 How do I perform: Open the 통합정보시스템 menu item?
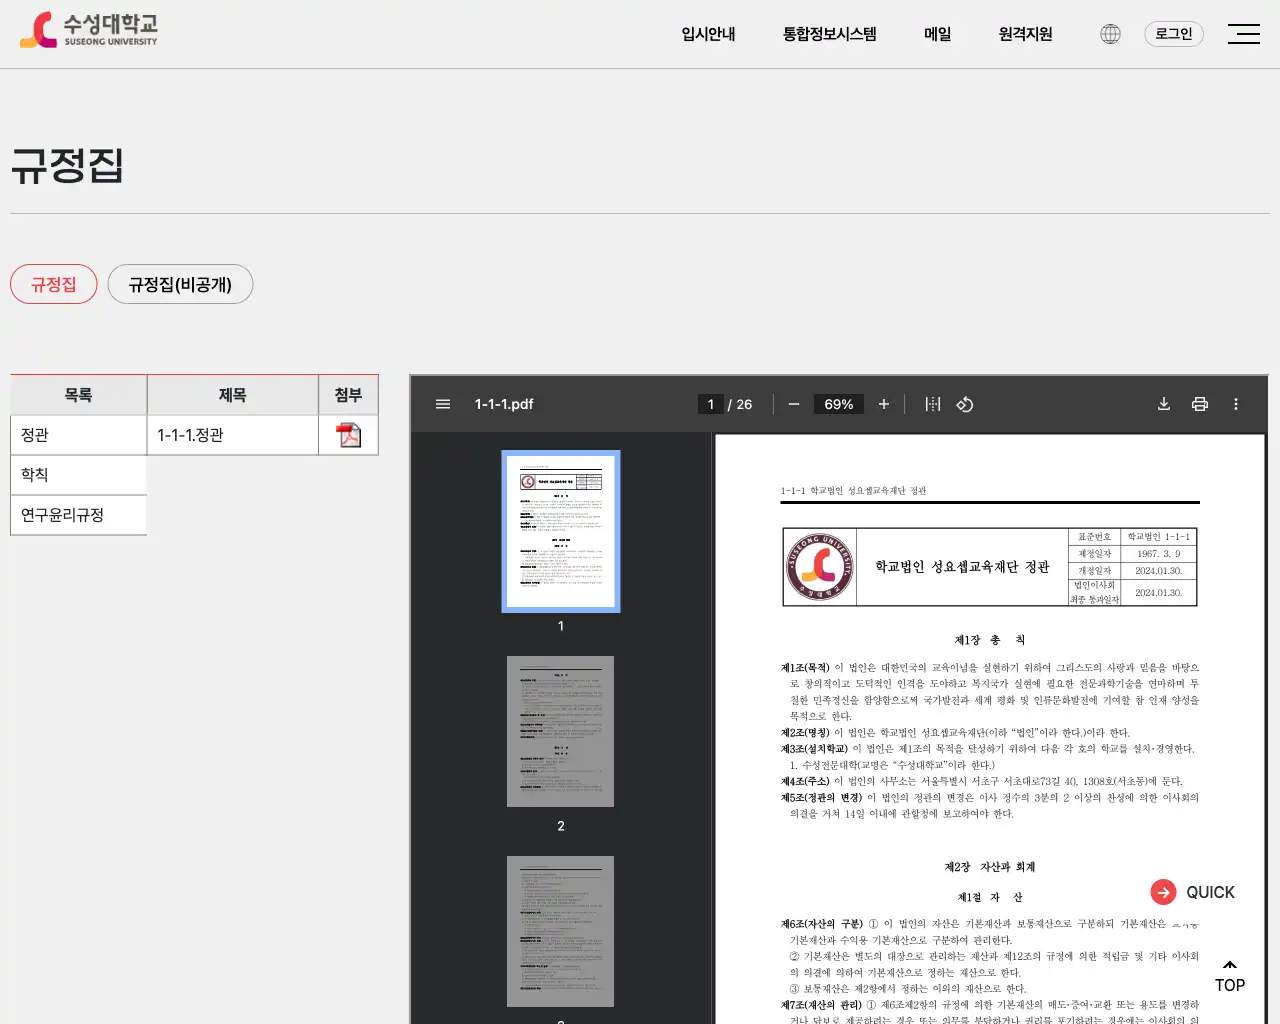click(829, 33)
